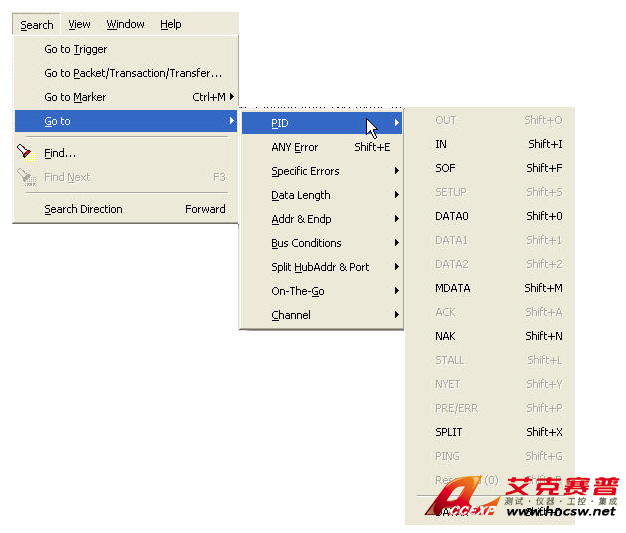Image resolution: width=626 pixels, height=533 pixels.
Task: Choose MDATA from the PID list
Action: (453, 288)
